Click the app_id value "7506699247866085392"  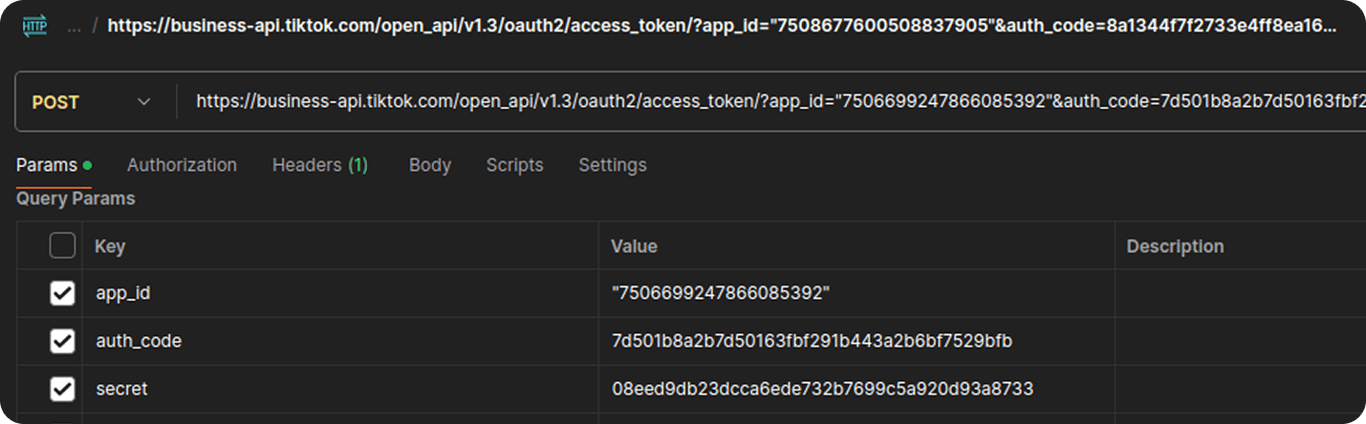point(722,293)
